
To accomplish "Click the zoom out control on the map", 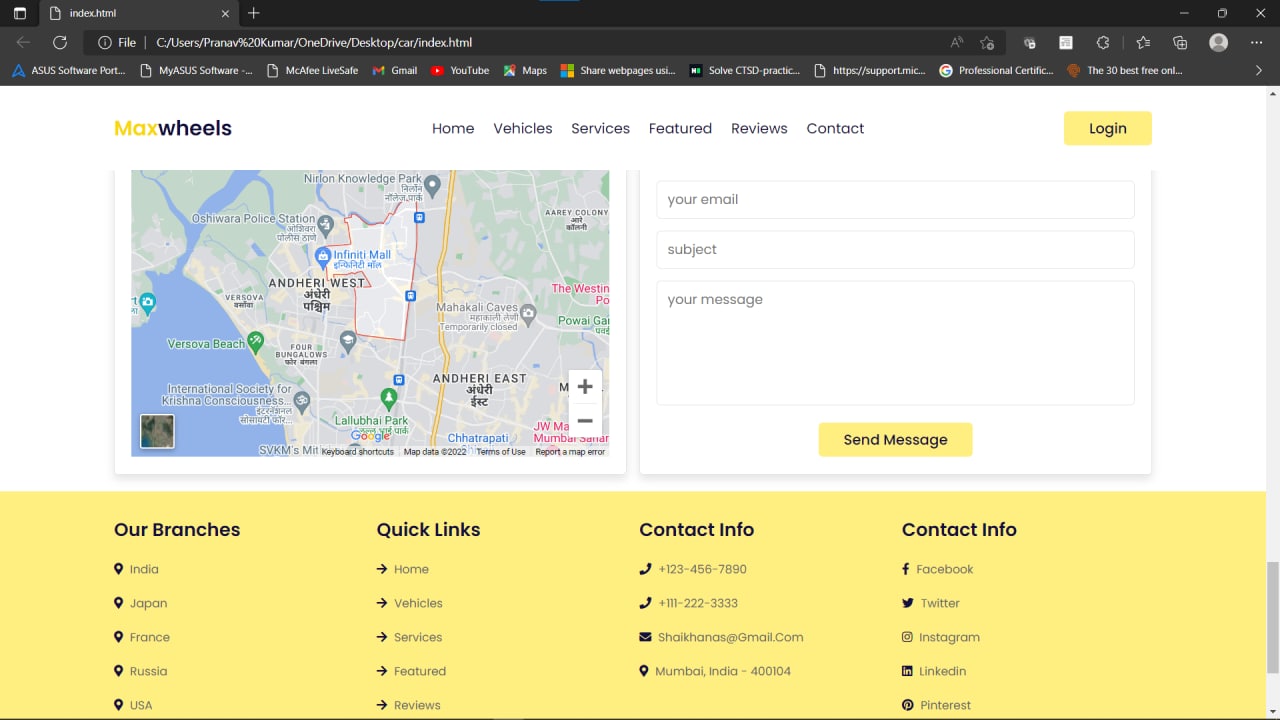I will (x=585, y=421).
